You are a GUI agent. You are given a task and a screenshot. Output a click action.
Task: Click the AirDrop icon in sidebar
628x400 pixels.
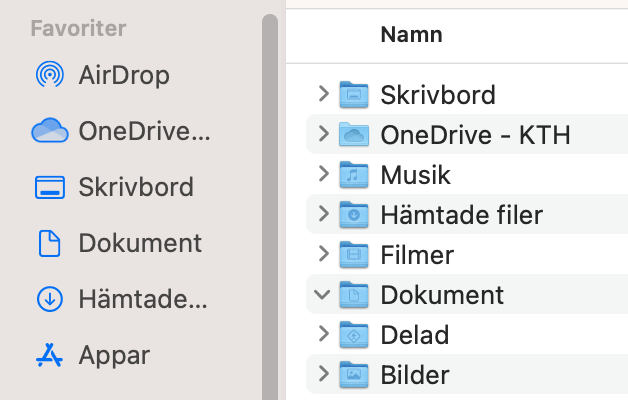point(49,75)
